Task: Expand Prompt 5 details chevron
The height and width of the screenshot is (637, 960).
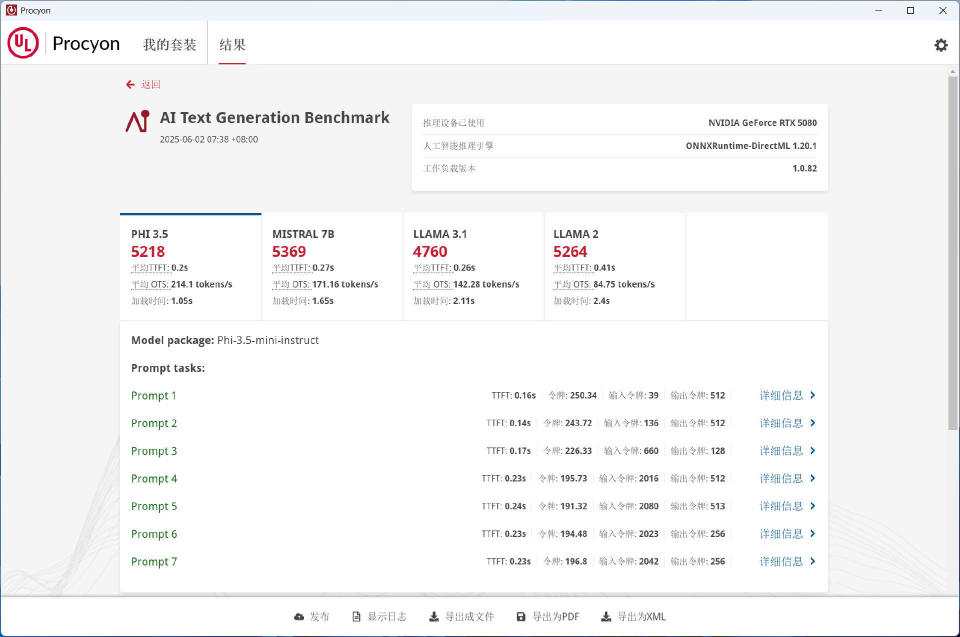Action: (812, 506)
